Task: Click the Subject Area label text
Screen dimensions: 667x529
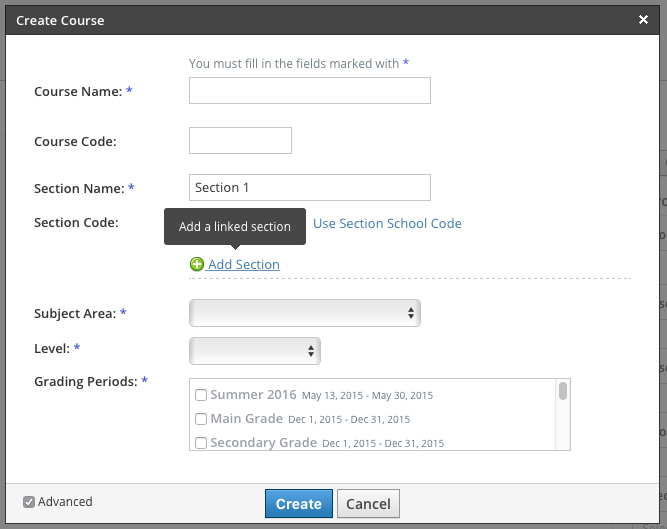Action: click(75, 314)
